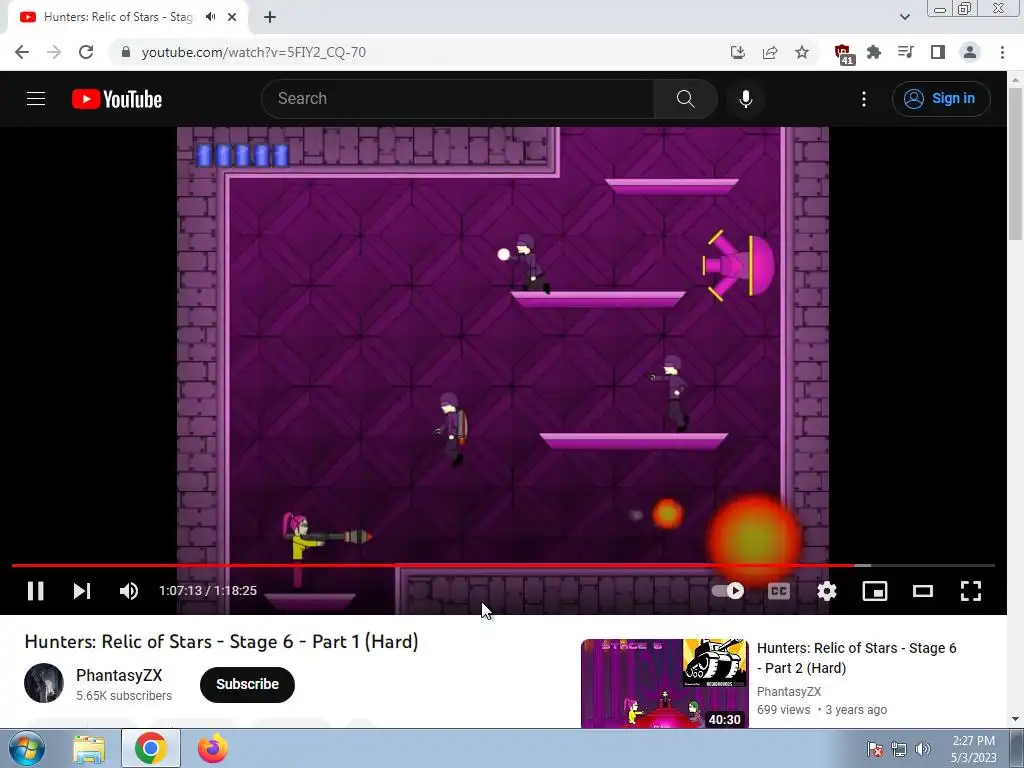Toggle the autoplay switch
Image resolution: width=1024 pixels, height=768 pixels.
coord(728,591)
